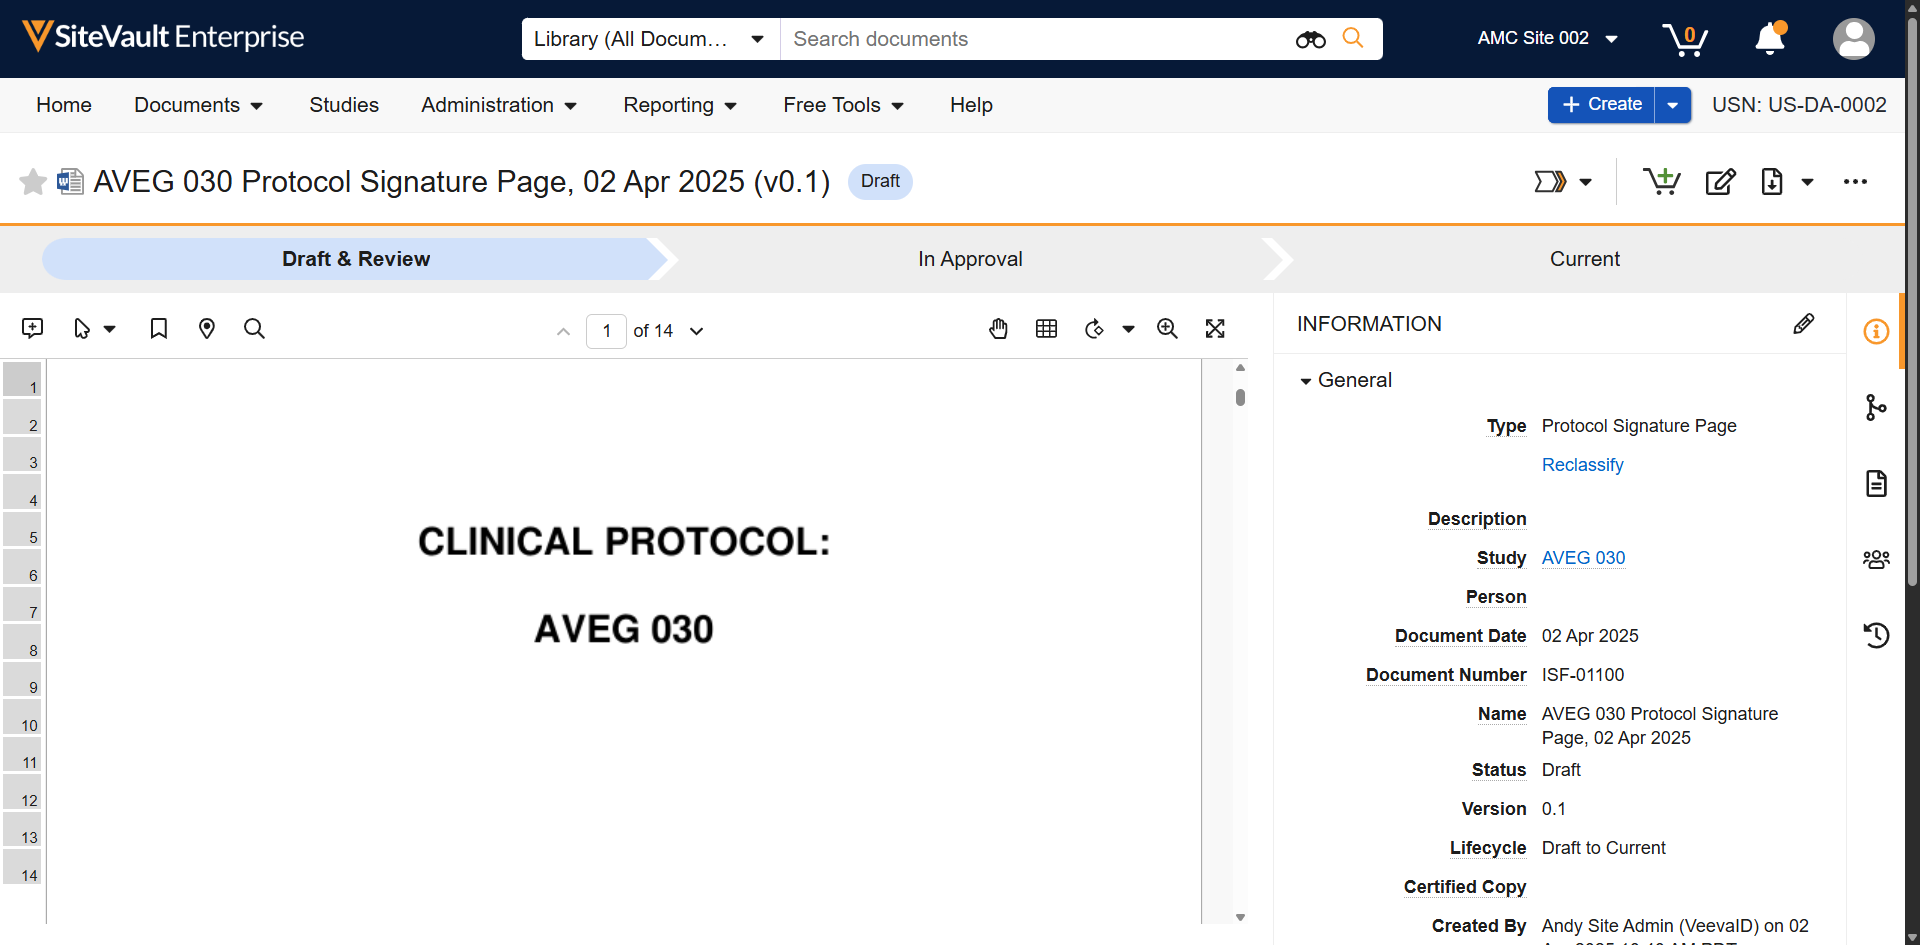Open user profile avatar menu

tap(1853, 39)
